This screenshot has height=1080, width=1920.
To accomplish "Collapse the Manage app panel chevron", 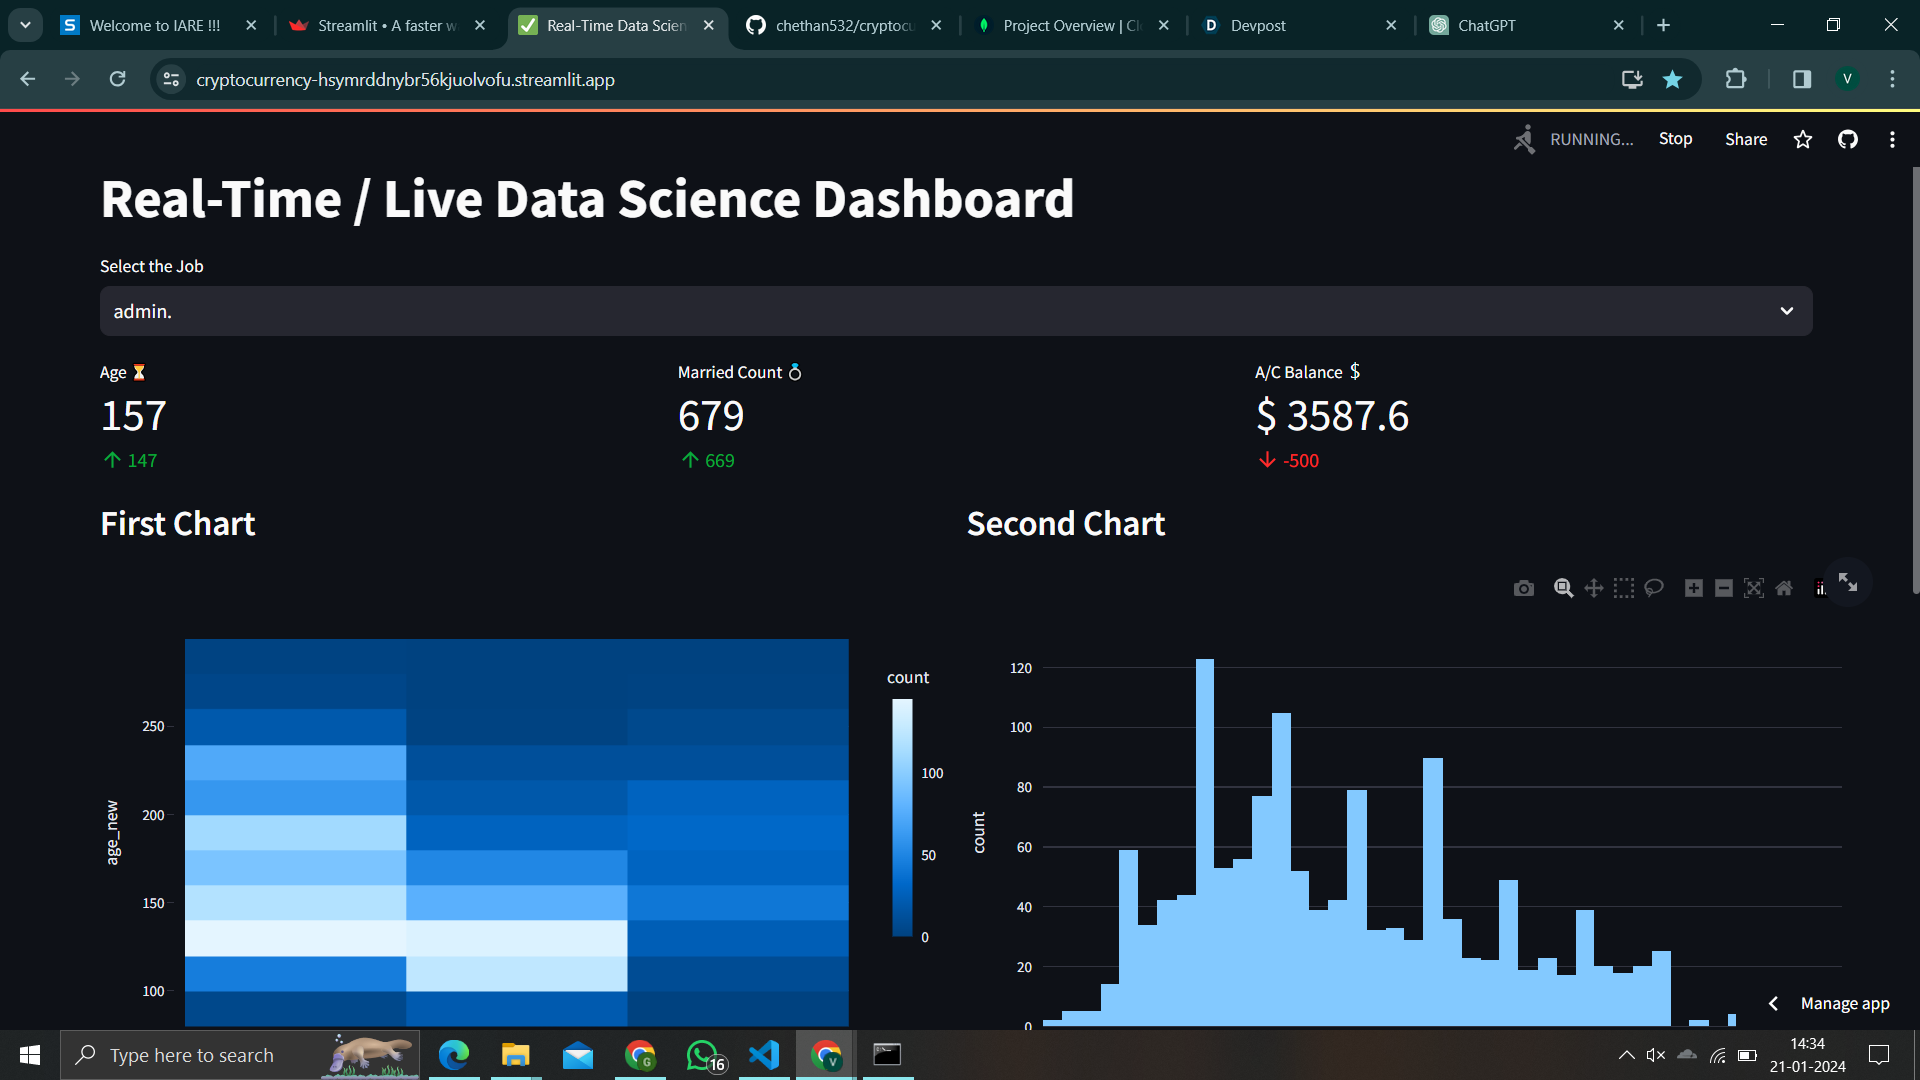I will (1774, 1003).
